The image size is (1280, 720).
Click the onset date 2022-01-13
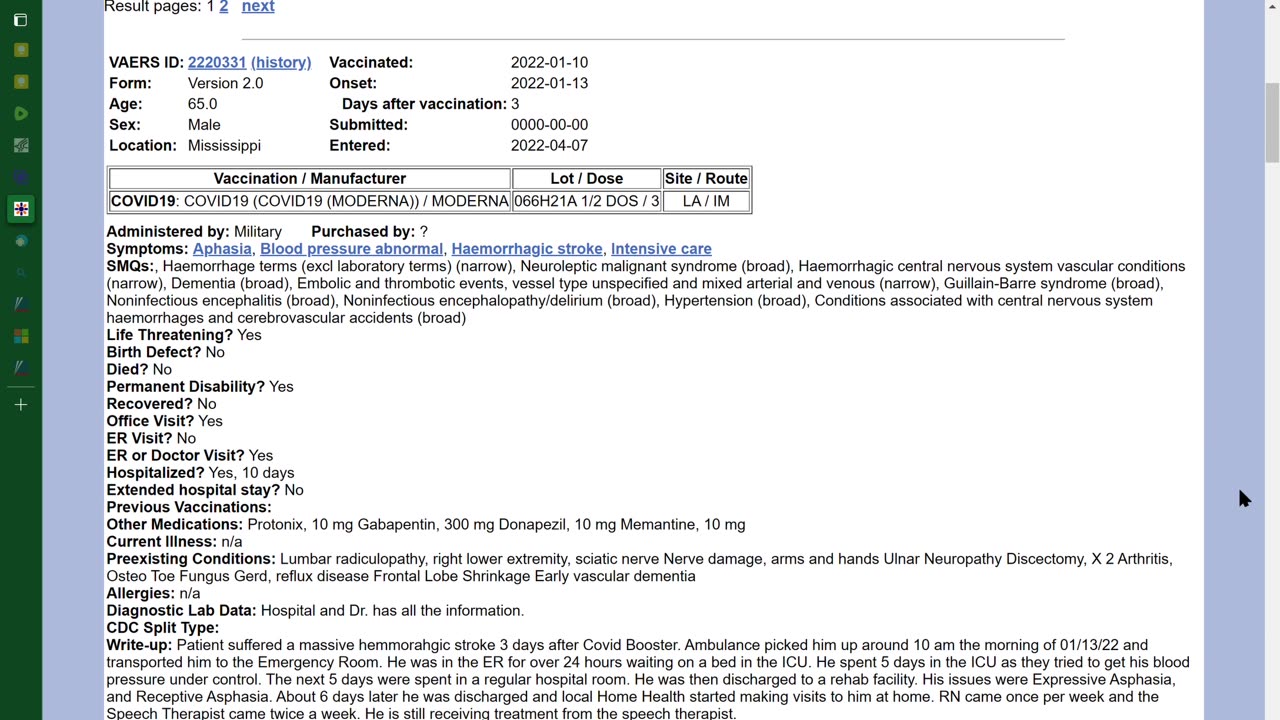pyautogui.click(x=549, y=83)
